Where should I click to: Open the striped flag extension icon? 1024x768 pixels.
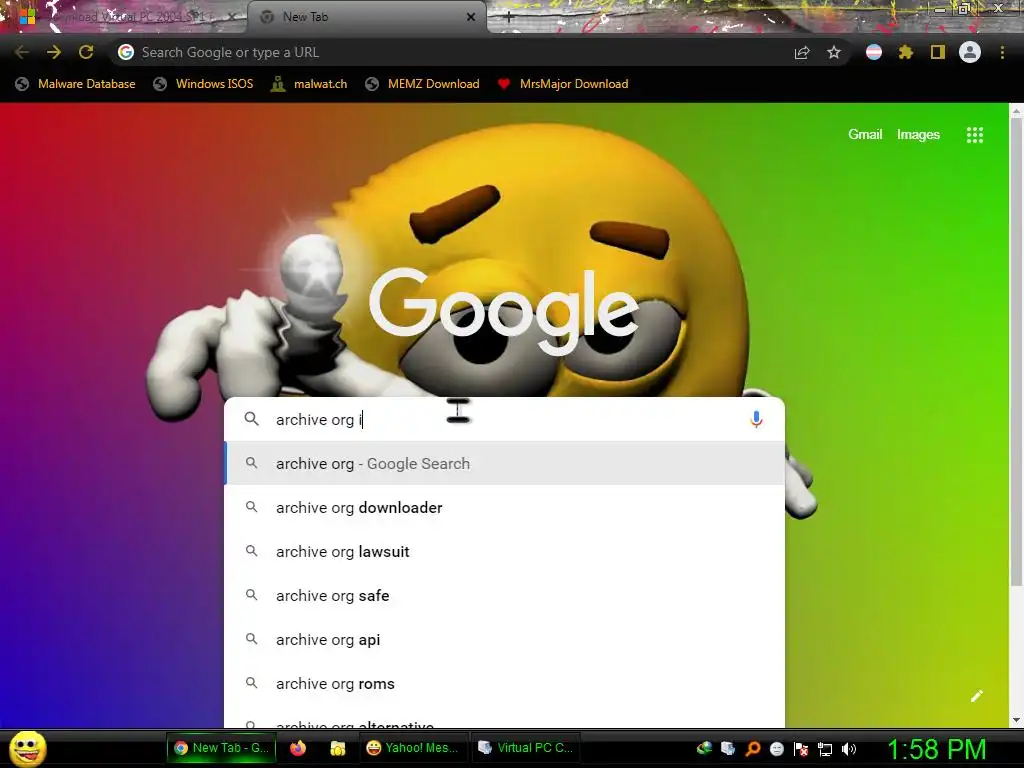(874, 52)
